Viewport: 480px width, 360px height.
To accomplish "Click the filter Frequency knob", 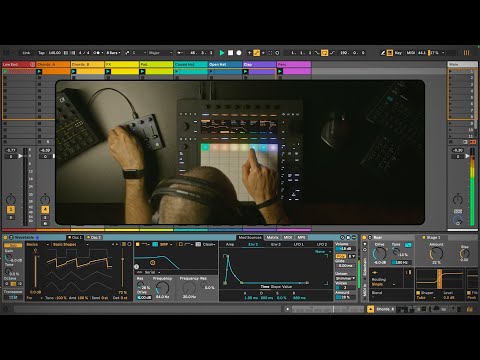I will click(163, 288).
